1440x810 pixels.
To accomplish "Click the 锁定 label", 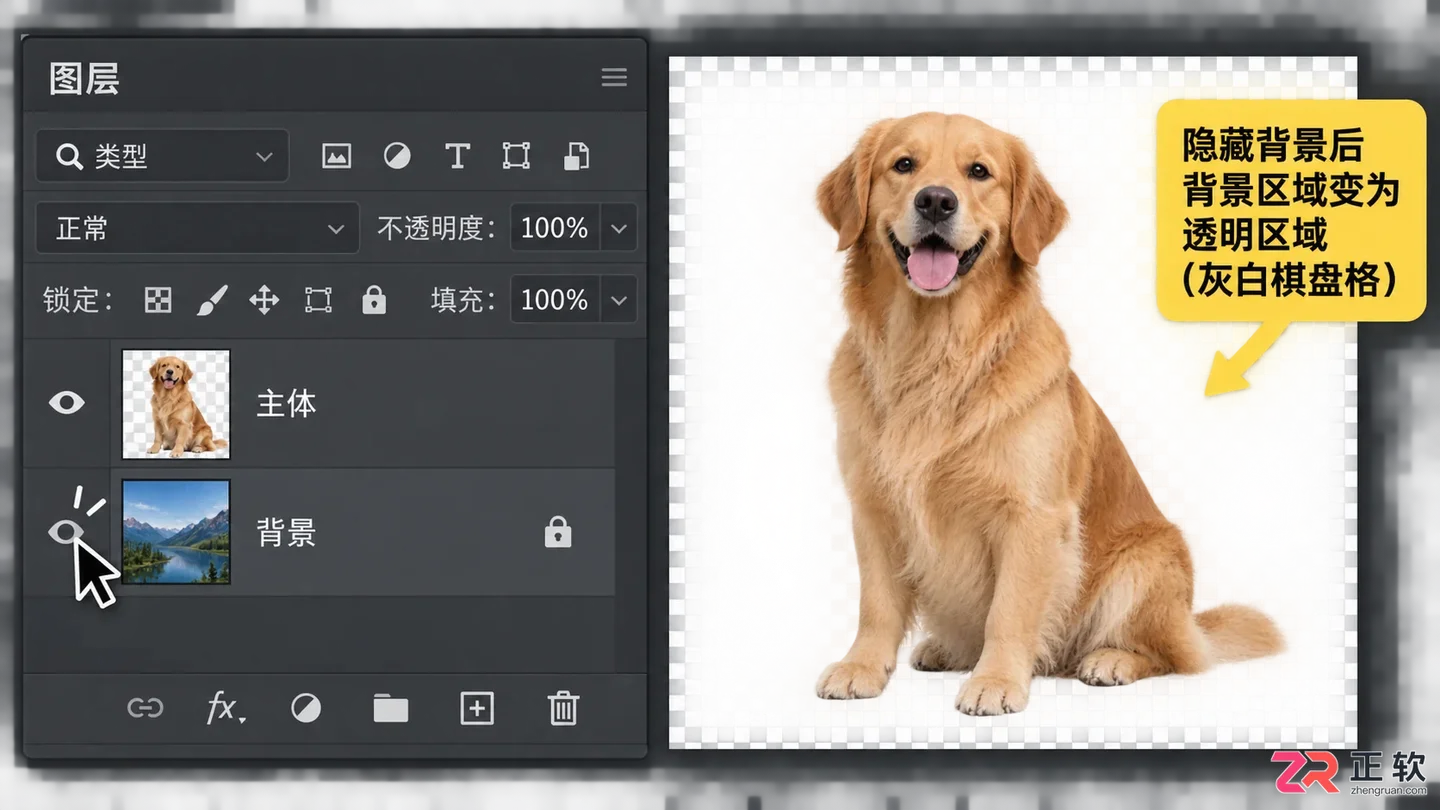I will (78, 300).
